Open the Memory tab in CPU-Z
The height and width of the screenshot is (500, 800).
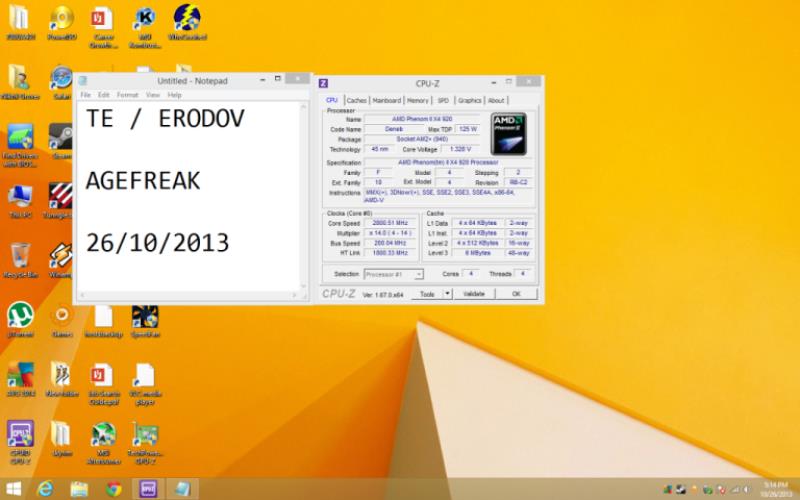[x=418, y=100]
